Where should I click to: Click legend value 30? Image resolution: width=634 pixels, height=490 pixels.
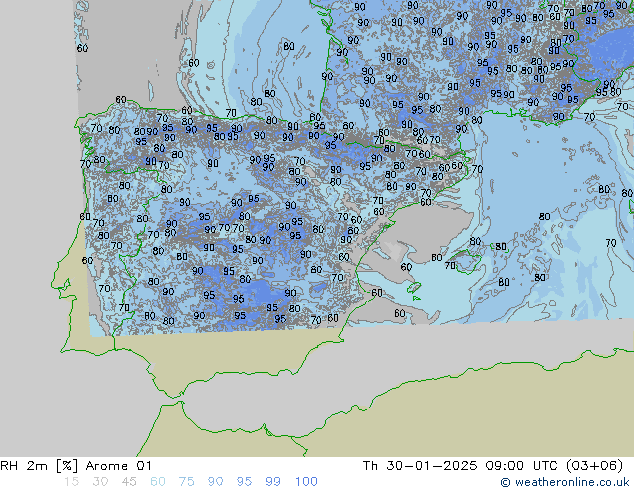click(x=100, y=482)
